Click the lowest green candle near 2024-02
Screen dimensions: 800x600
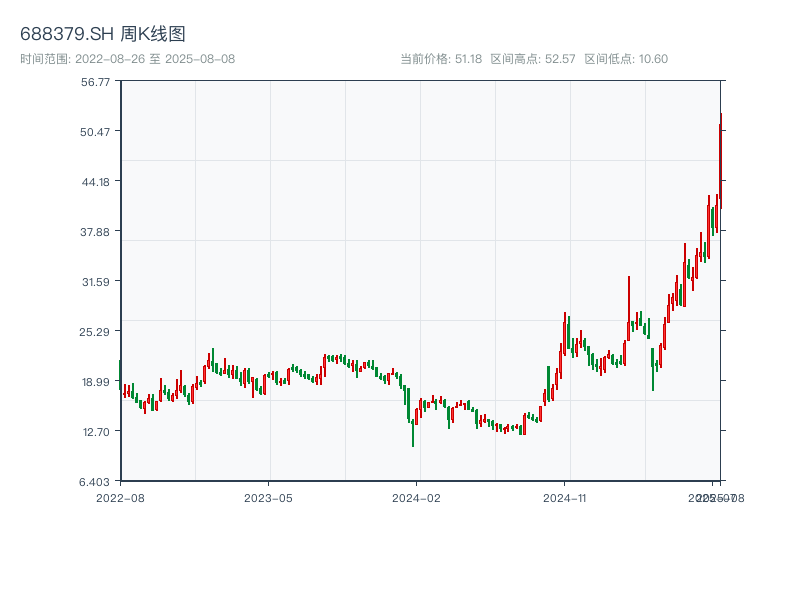click(413, 430)
